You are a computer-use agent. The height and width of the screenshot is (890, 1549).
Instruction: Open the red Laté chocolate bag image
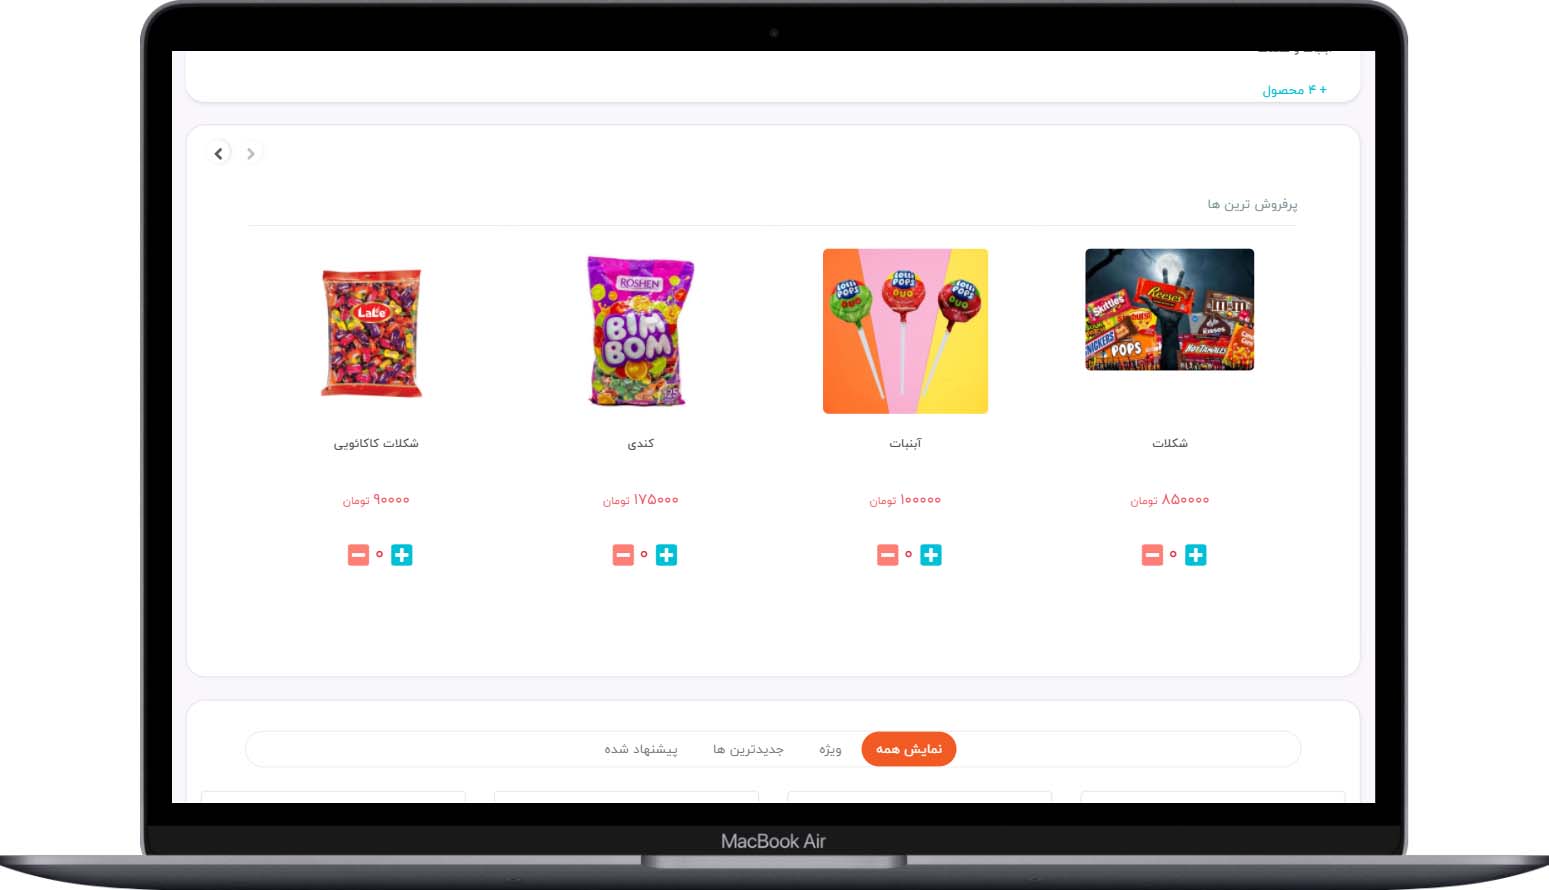pyautogui.click(x=371, y=332)
